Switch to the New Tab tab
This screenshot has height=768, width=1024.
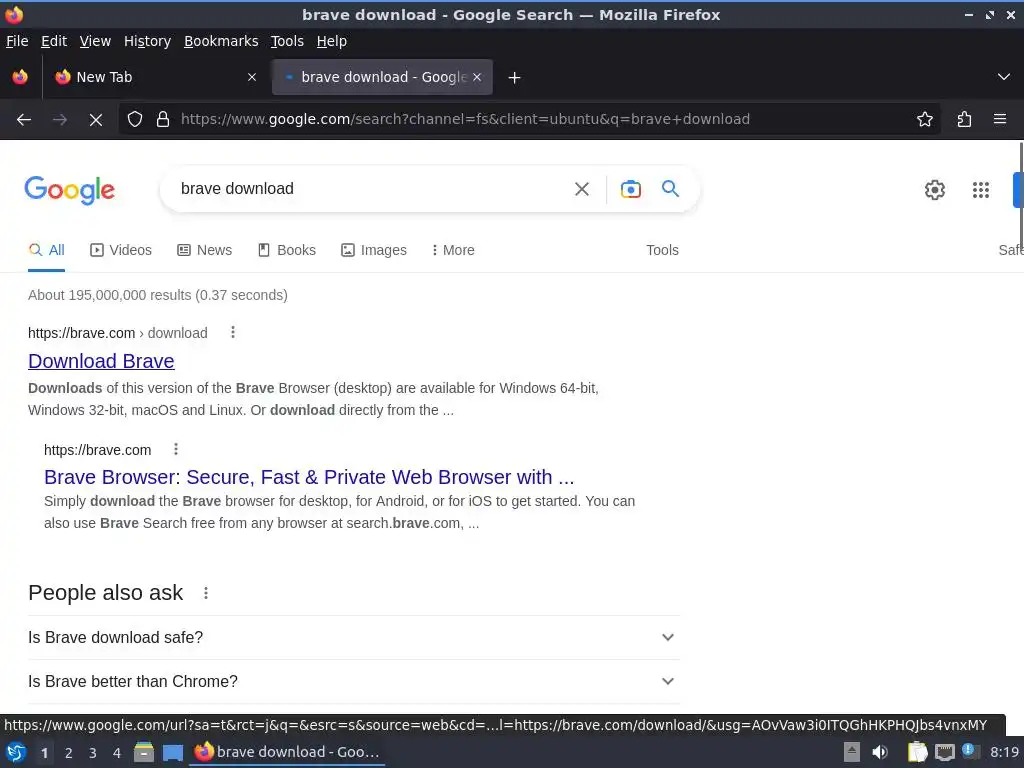point(155,77)
